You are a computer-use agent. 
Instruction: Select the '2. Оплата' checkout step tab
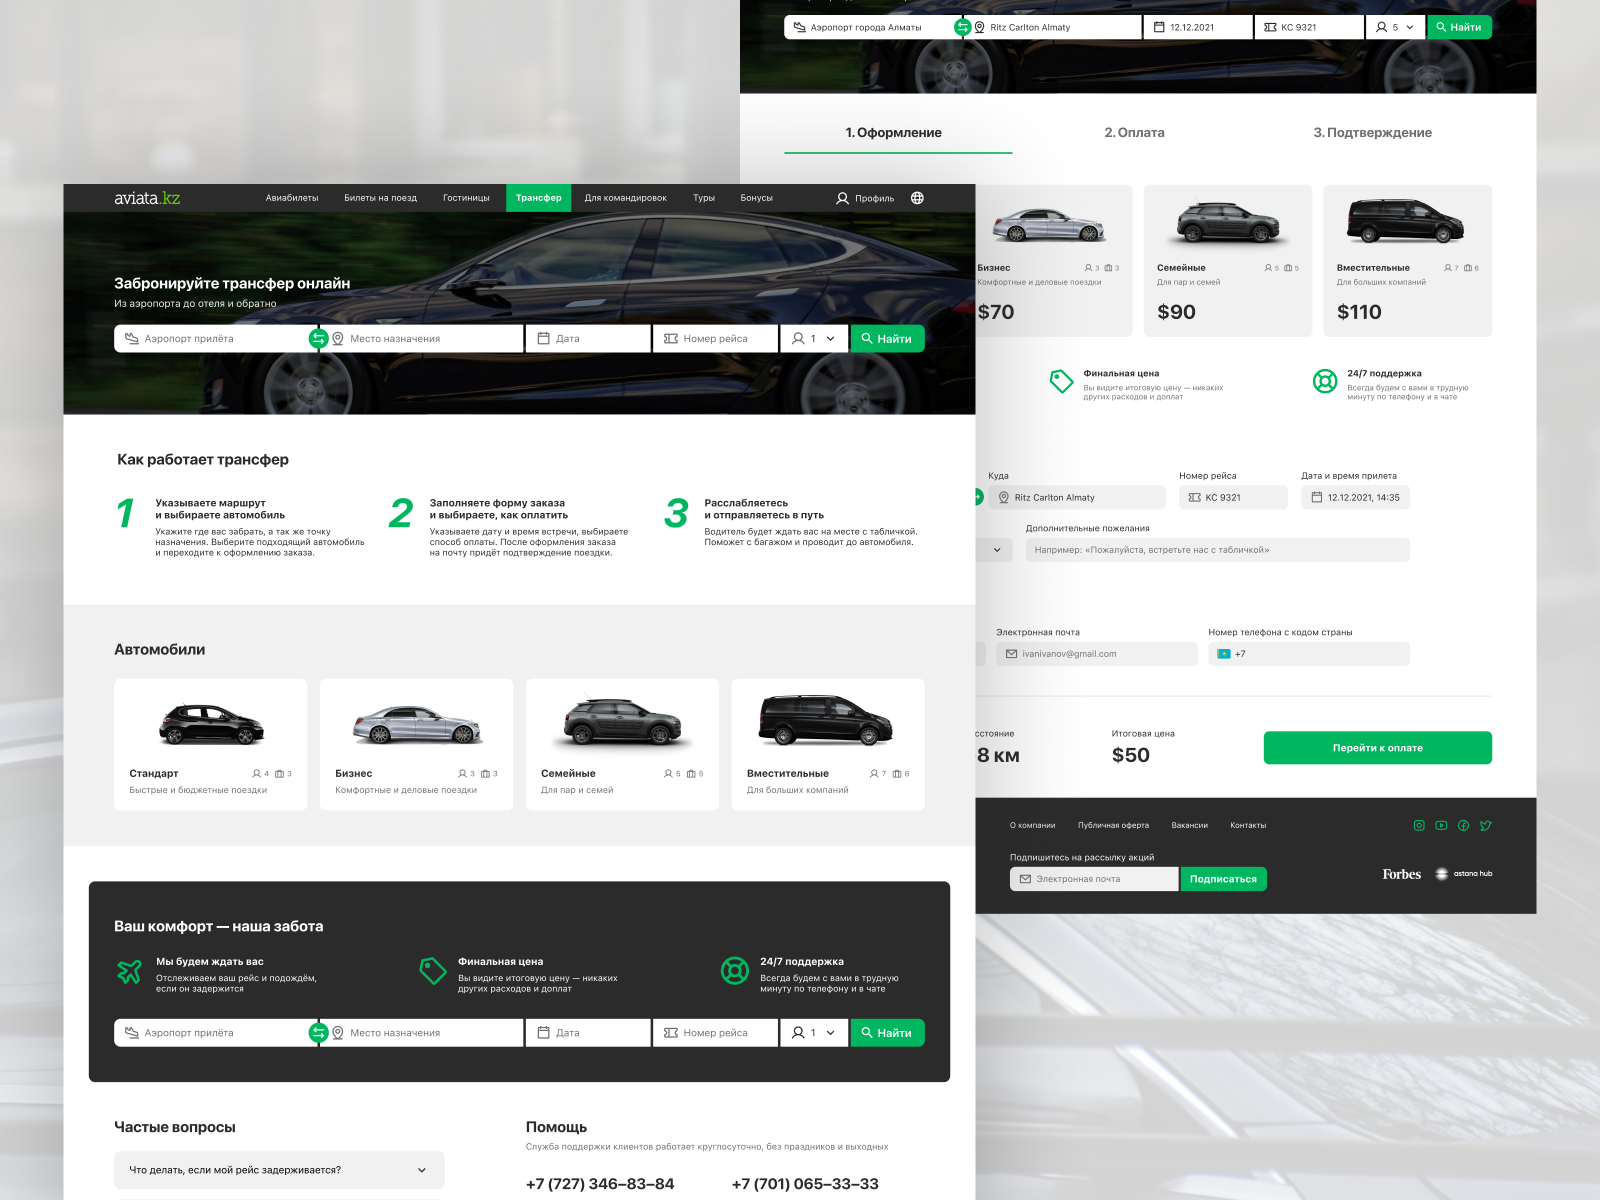pyautogui.click(x=1134, y=132)
